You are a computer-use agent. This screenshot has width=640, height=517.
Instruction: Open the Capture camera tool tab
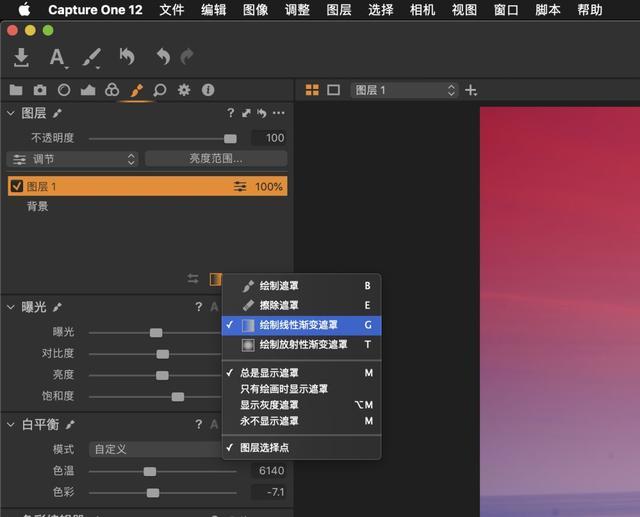[x=40, y=90]
